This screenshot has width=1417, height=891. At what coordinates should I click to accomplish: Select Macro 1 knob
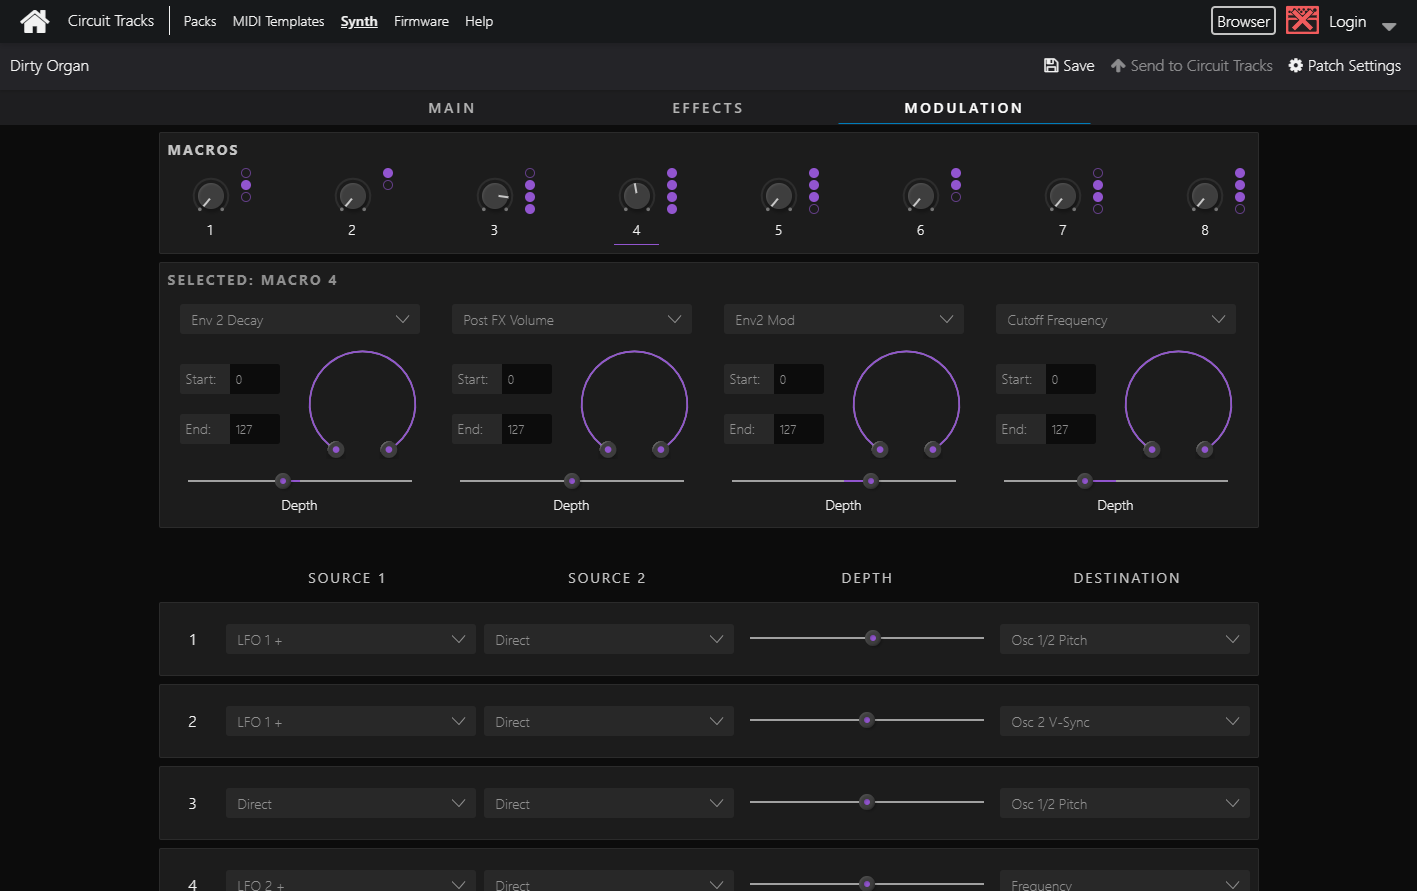(210, 197)
